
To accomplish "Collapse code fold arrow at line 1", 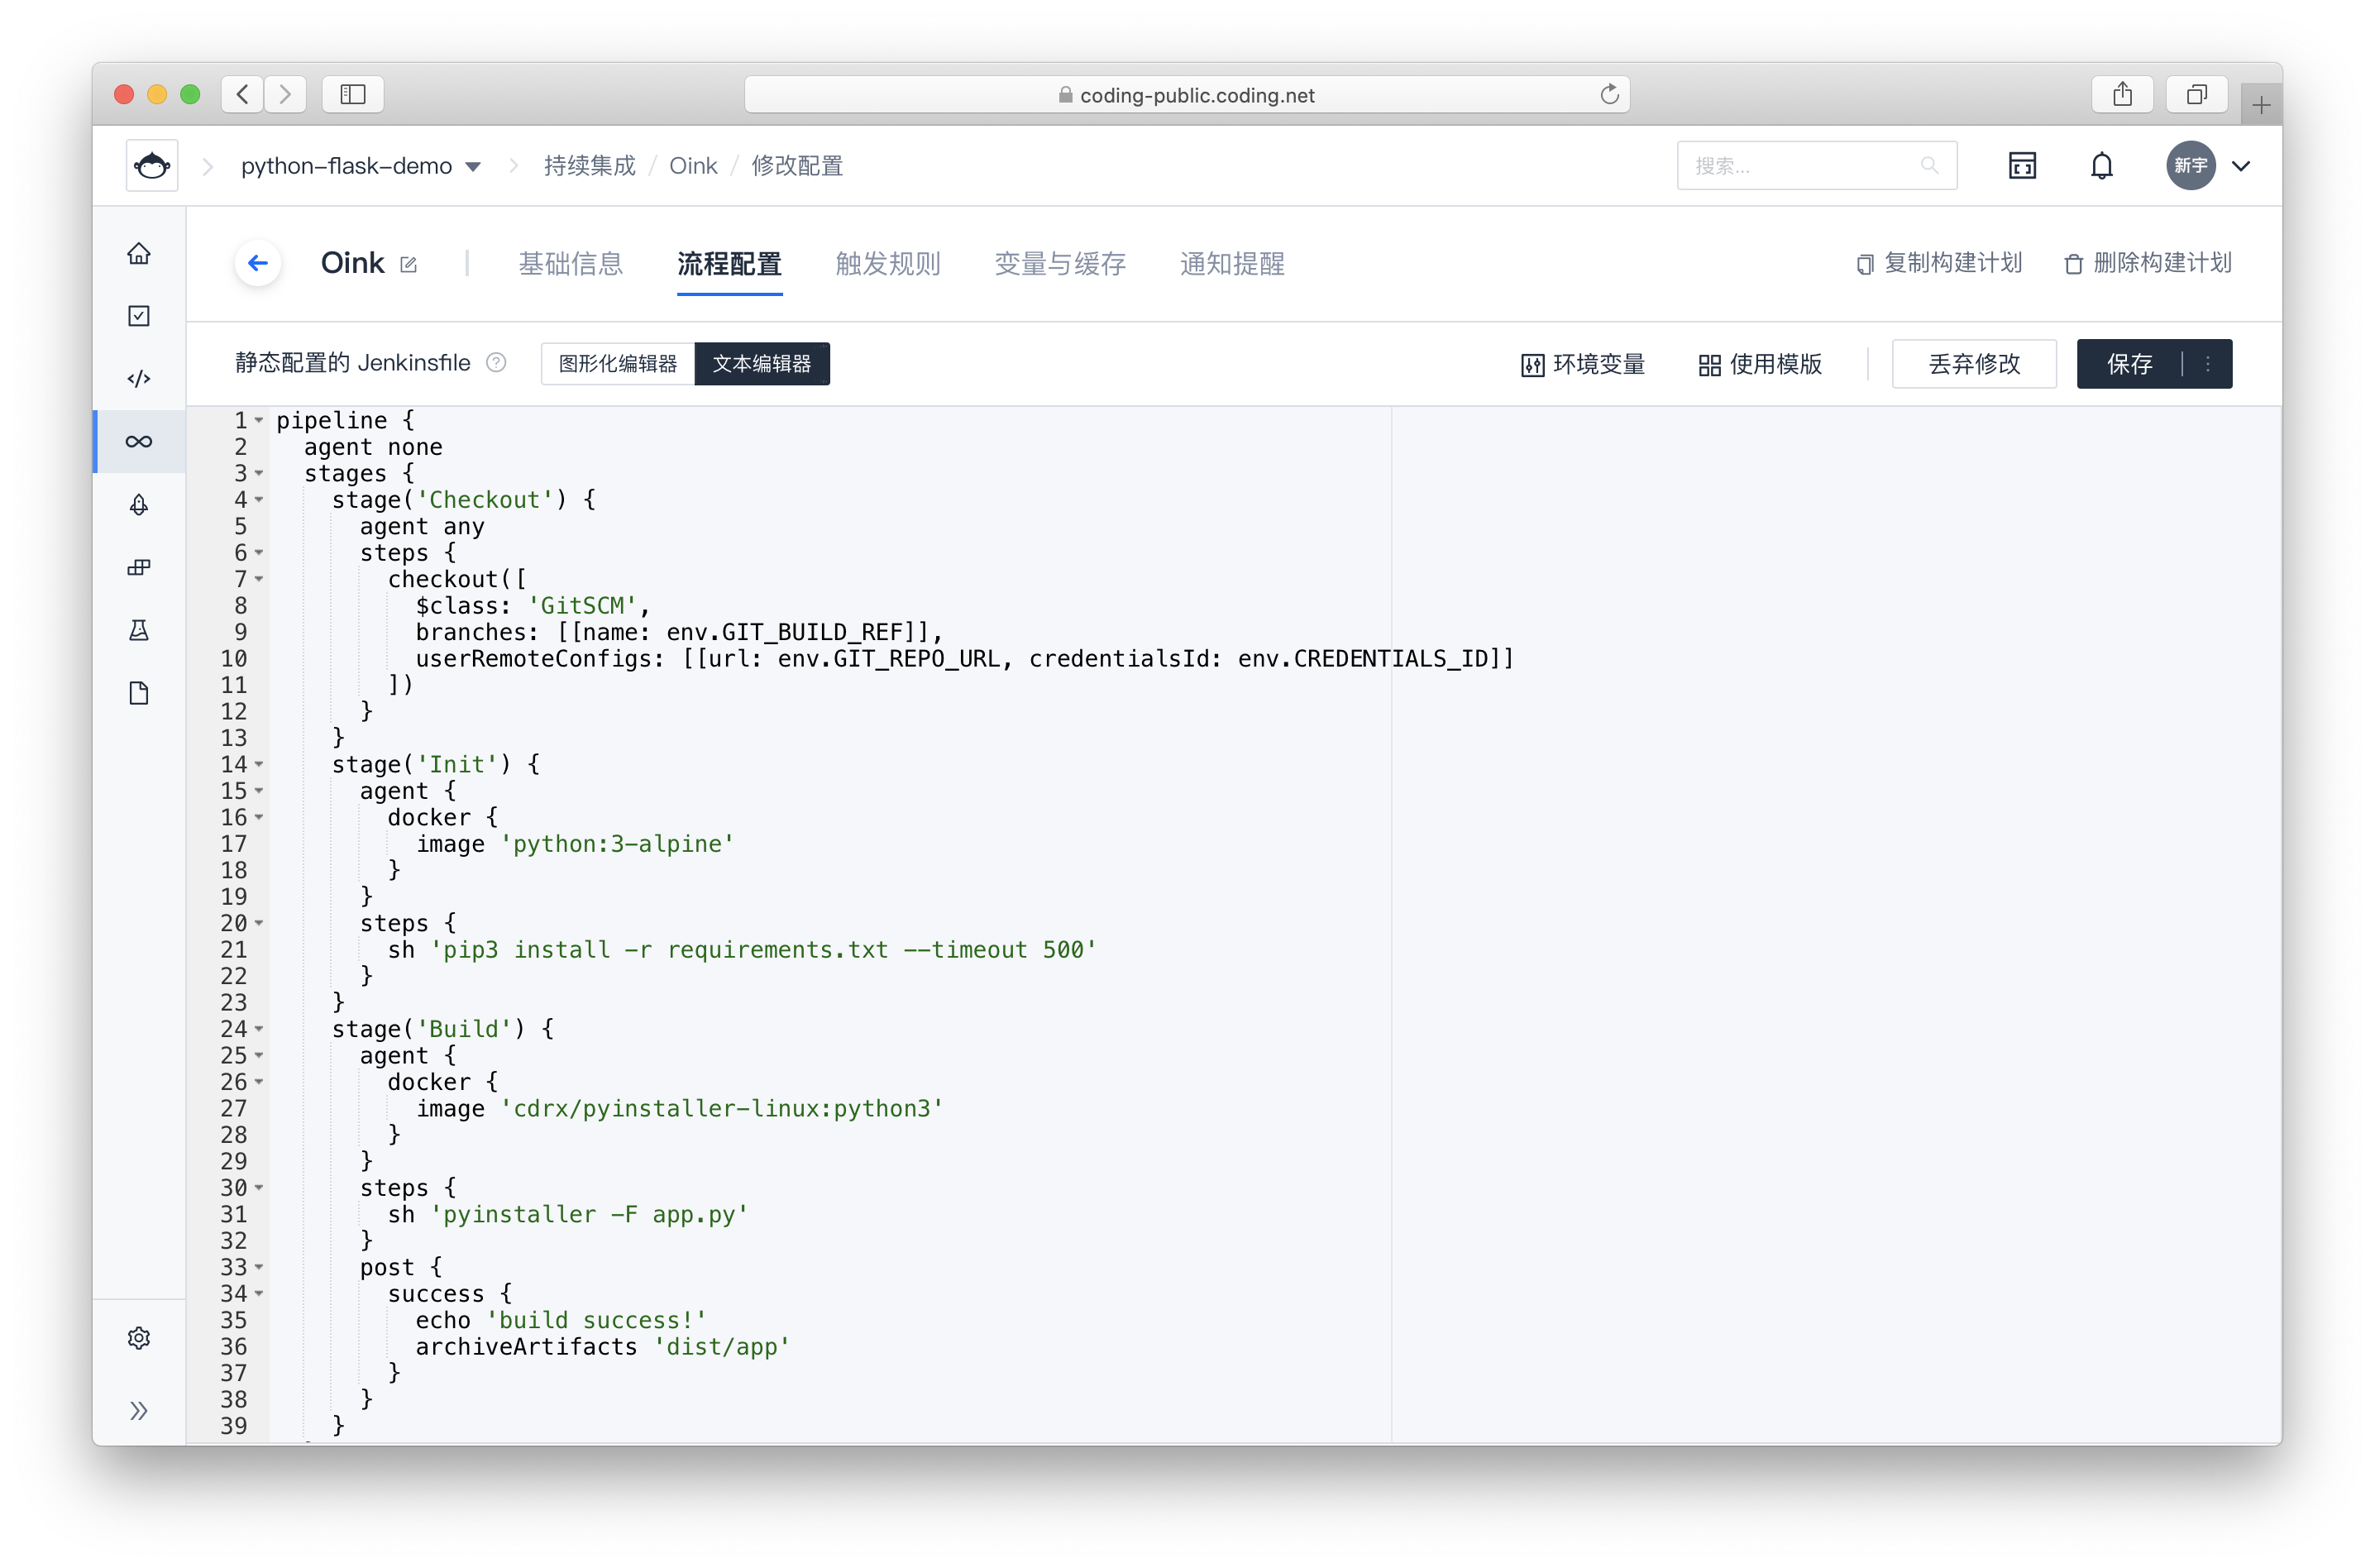I will [x=259, y=420].
